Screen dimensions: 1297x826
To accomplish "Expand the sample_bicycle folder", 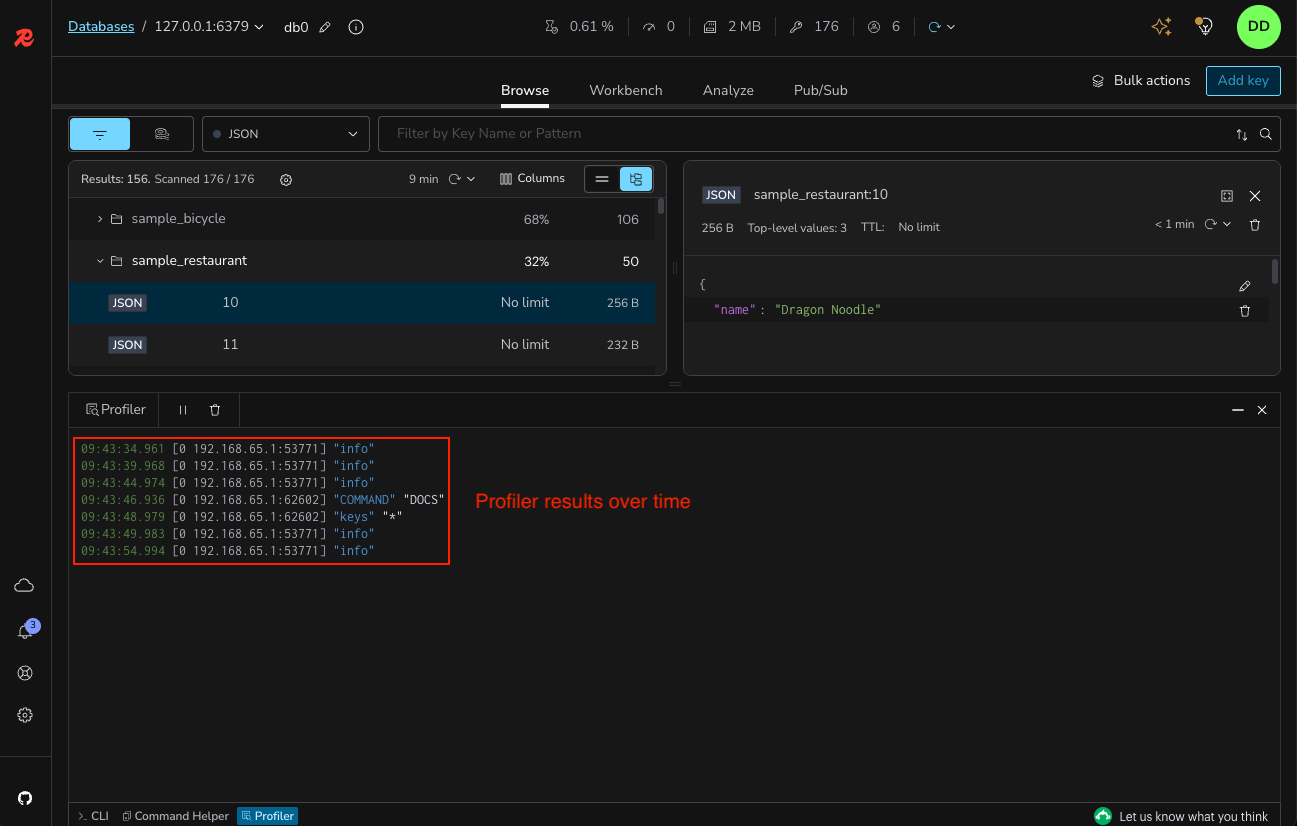I will [x=100, y=219].
